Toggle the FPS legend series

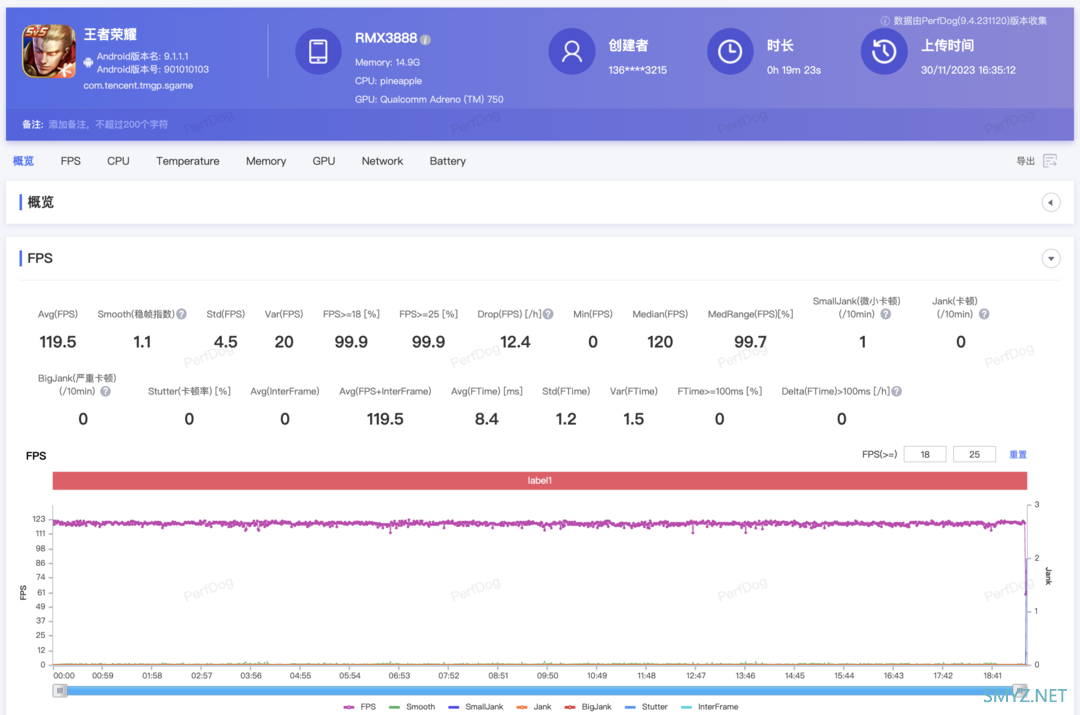(x=360, y=707)
